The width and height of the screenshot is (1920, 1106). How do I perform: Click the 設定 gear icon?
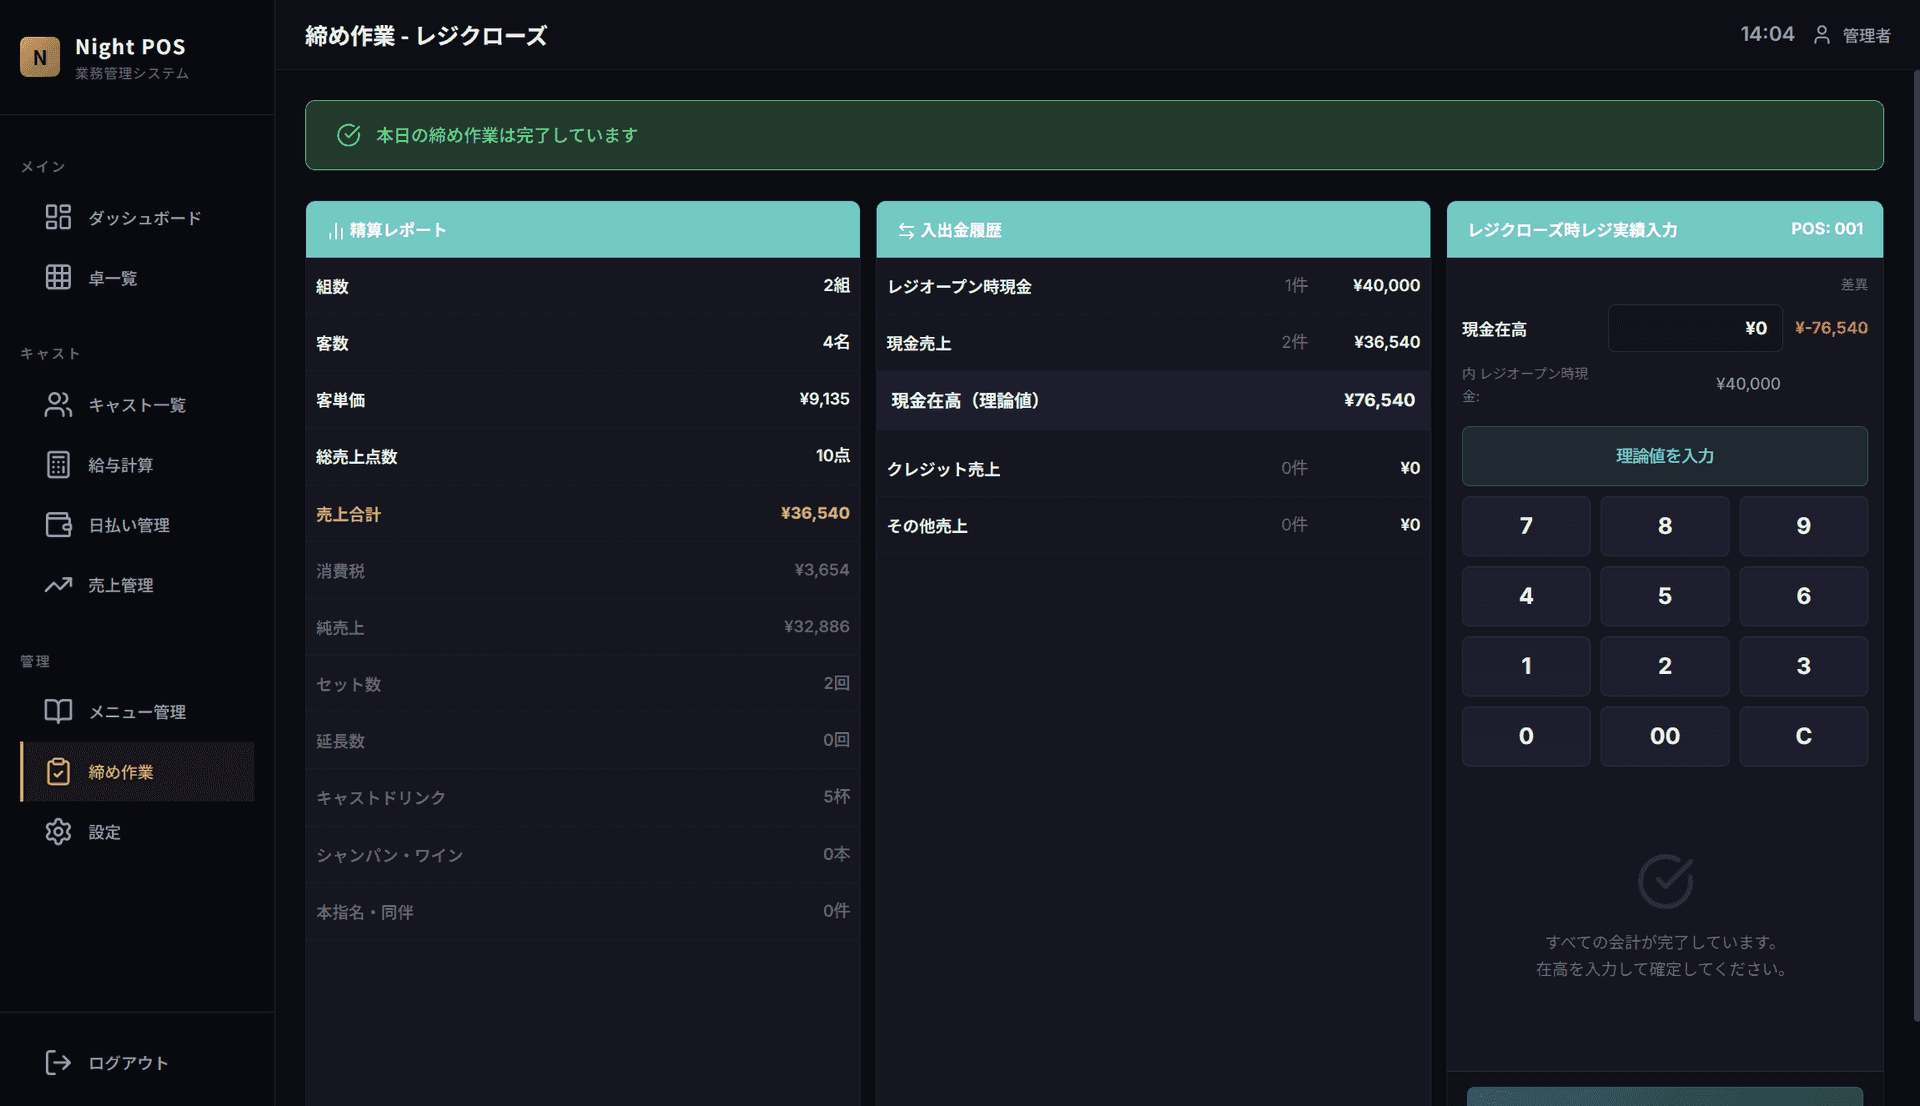[x=58, y=831]
